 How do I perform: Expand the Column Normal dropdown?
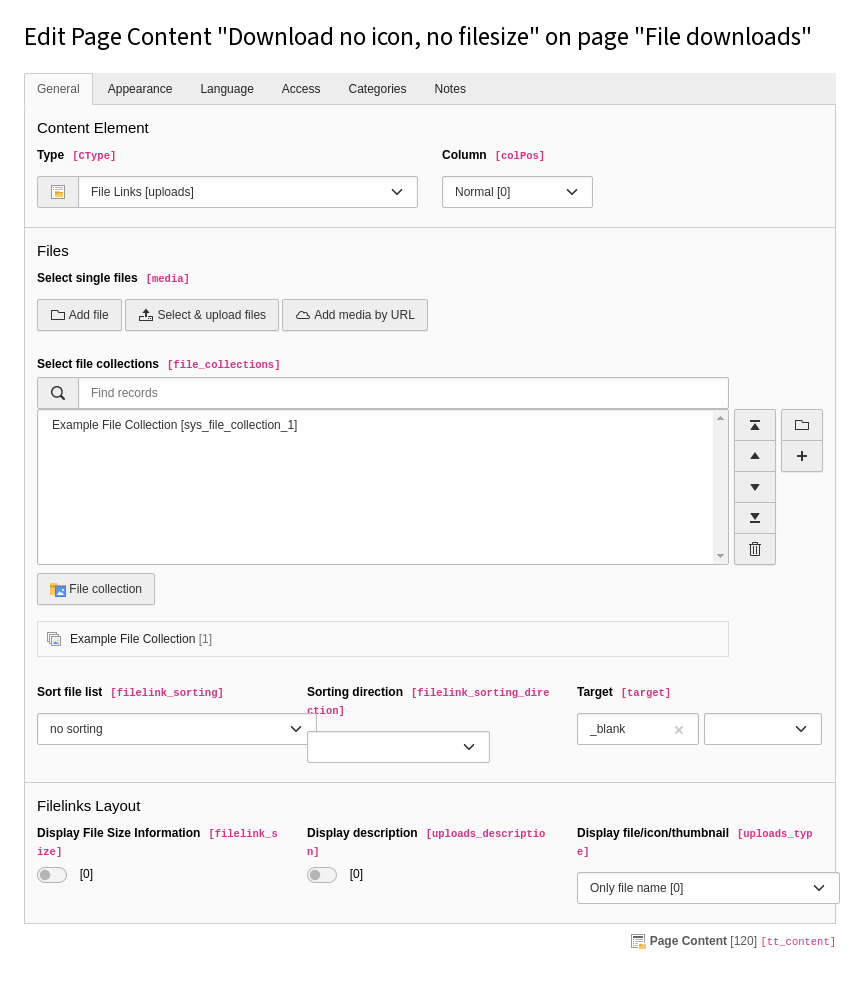pyautogui.click(x=517, y=192)
